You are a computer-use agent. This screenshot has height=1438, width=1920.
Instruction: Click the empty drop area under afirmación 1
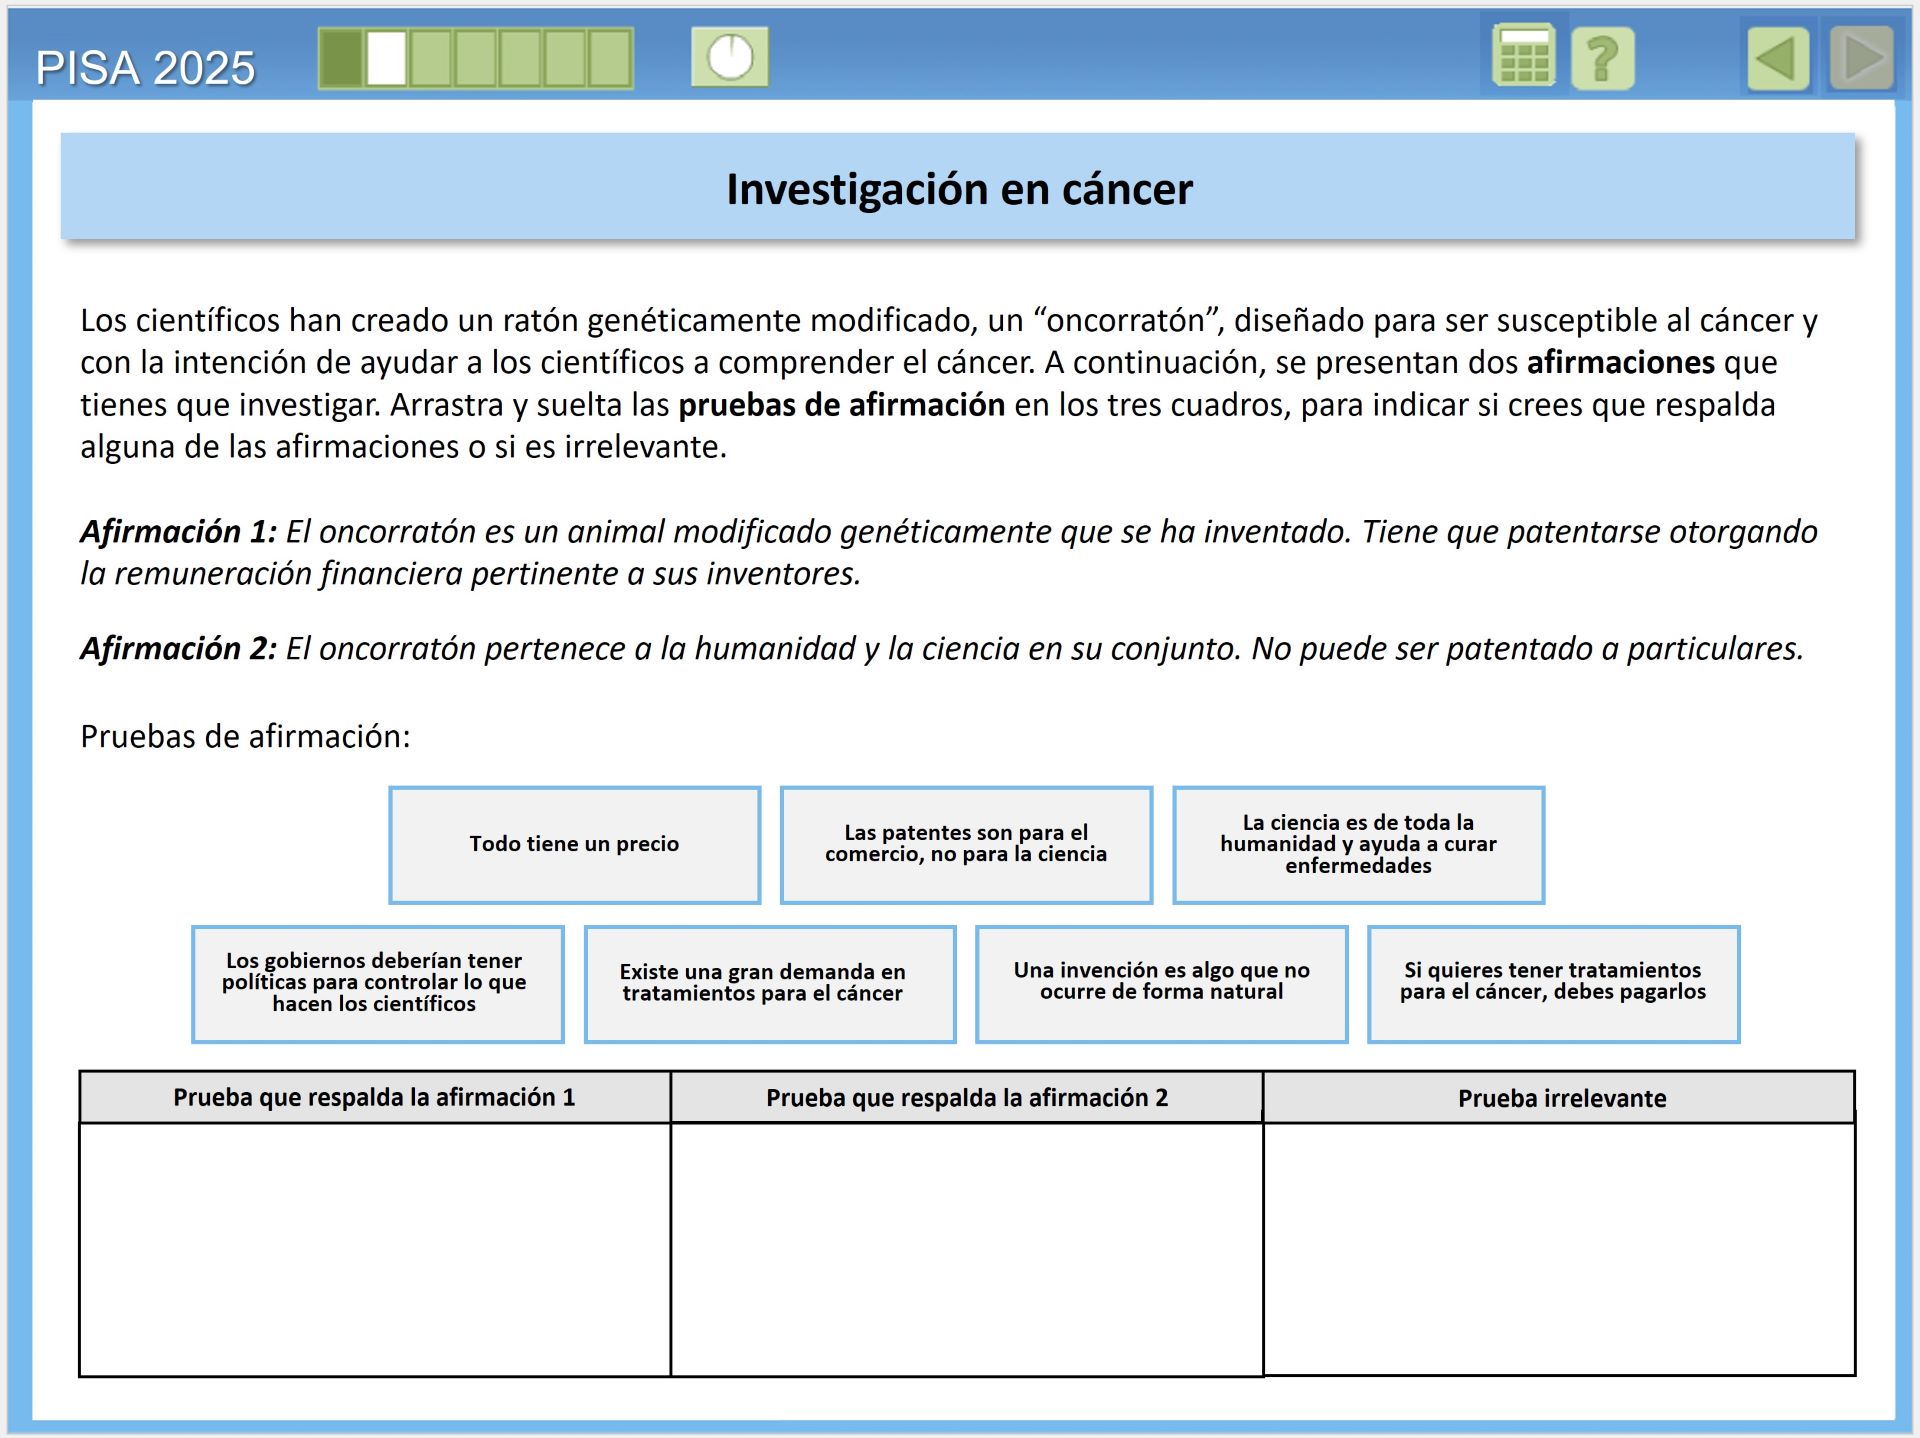pos(374,1248)
